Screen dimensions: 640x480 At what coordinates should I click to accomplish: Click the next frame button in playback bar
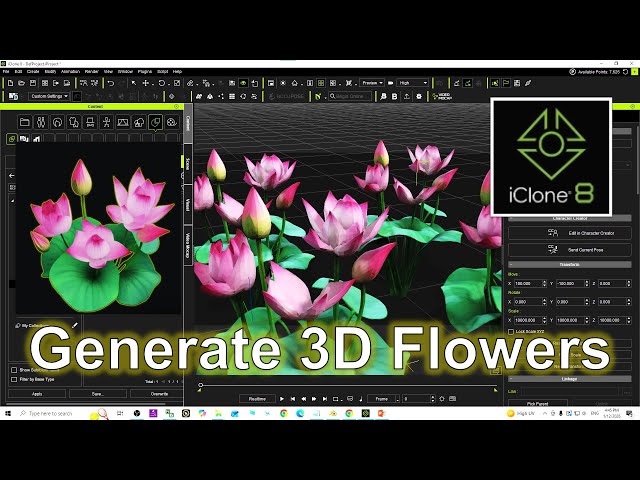click(314, 399)
